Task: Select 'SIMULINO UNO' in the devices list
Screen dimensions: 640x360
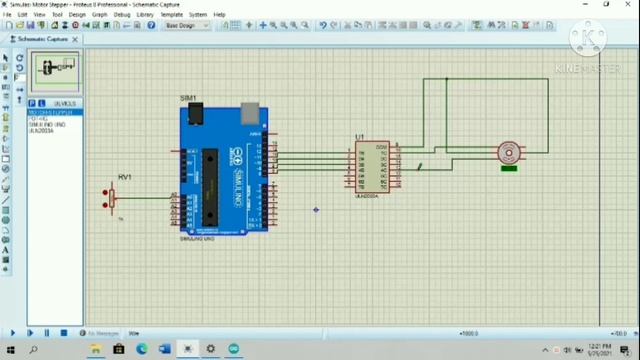Action: [47, 124]
